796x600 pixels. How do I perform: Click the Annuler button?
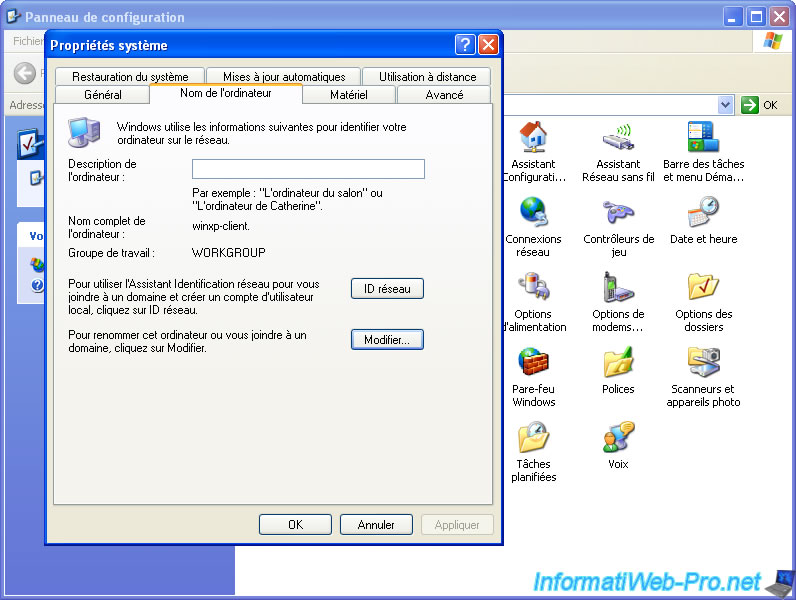[x=376, y=524]
